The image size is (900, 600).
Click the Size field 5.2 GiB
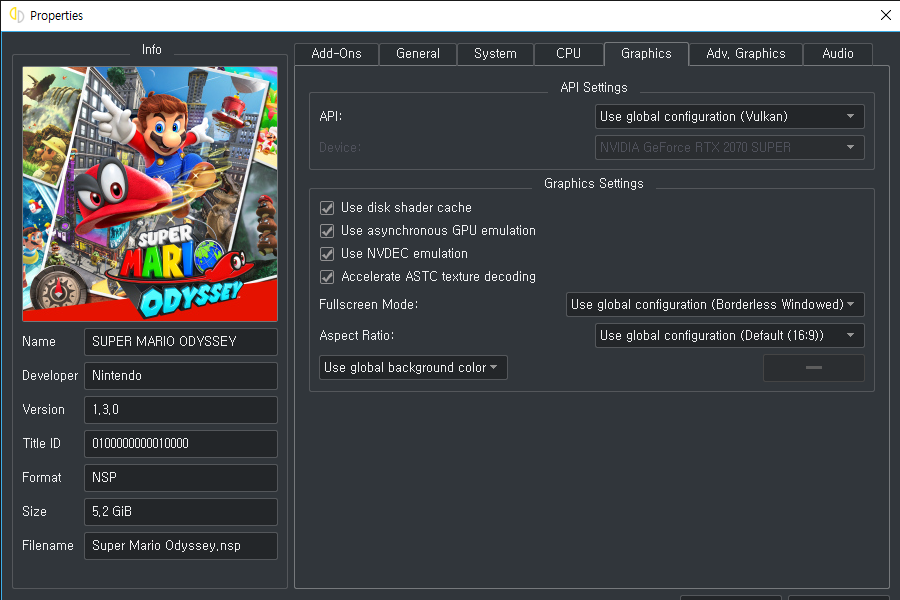pos(181,512)
